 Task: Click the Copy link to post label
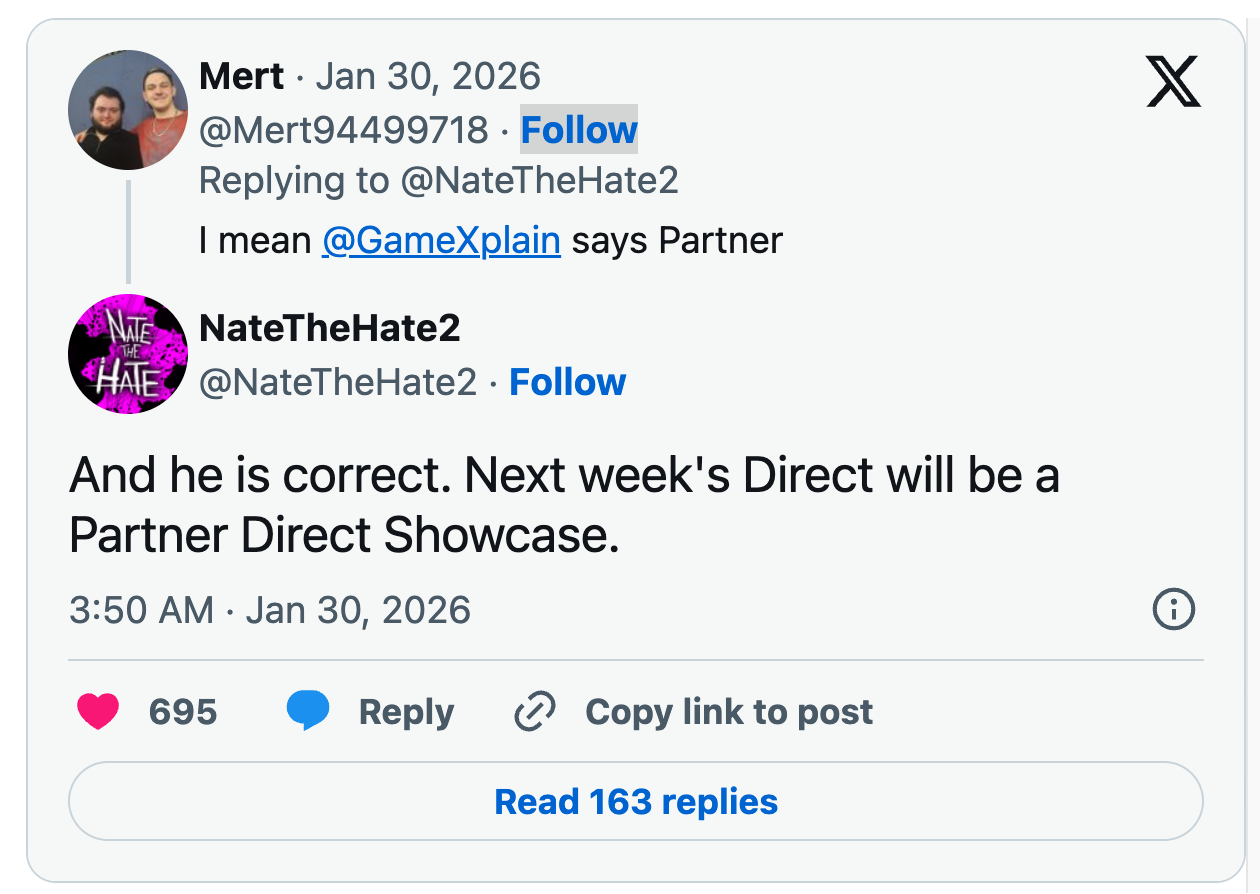[728, 712]
